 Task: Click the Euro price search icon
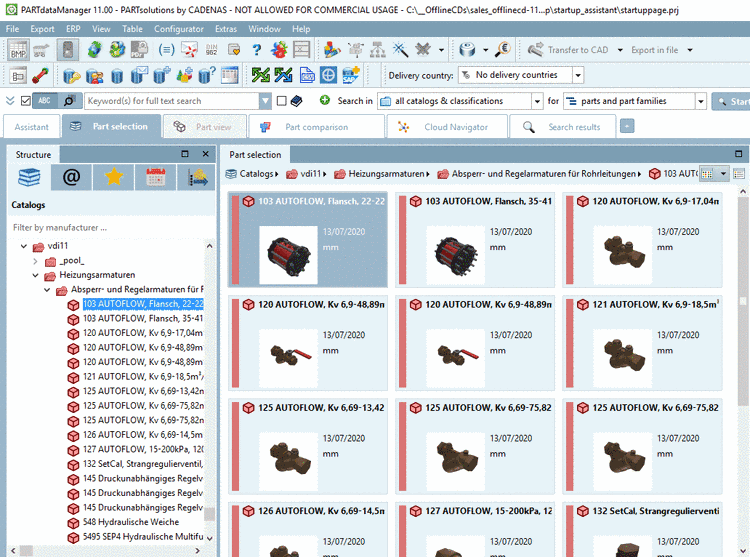pyautogui.click(x=503, y=49)
